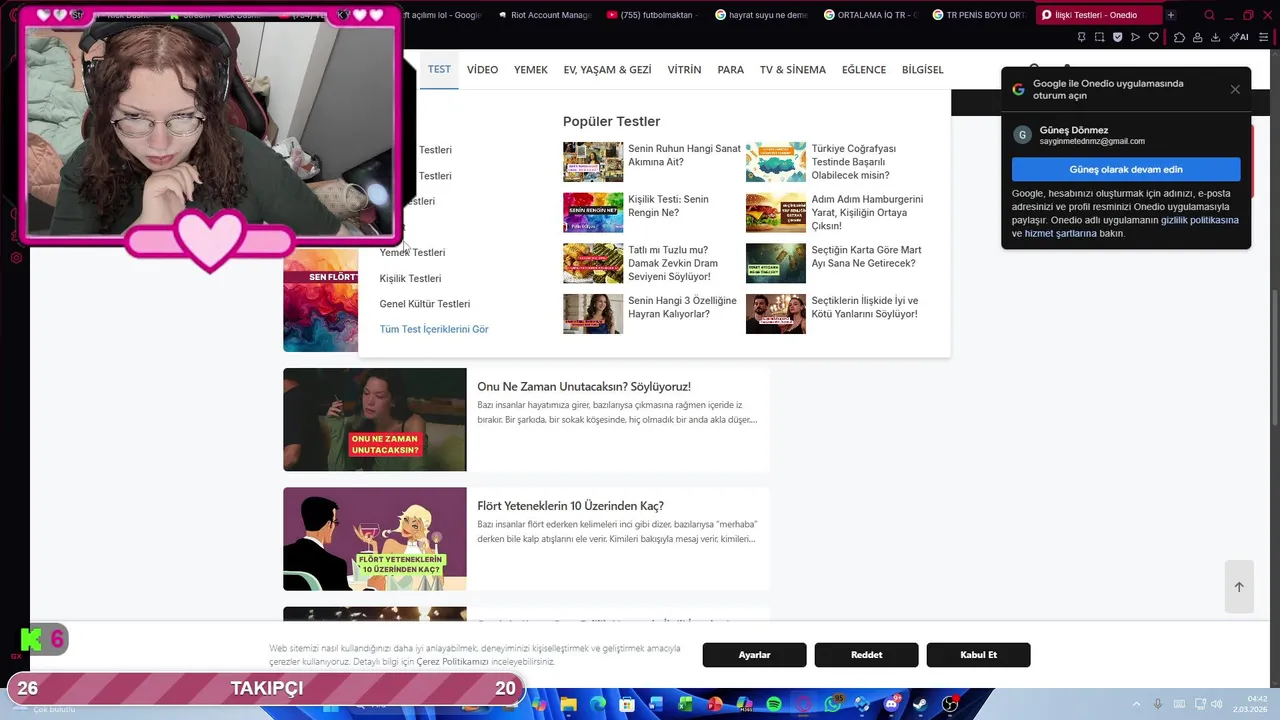Screen dimensions: 1280x720
Task: Click the Reddet cookie button
Action: 866,655
